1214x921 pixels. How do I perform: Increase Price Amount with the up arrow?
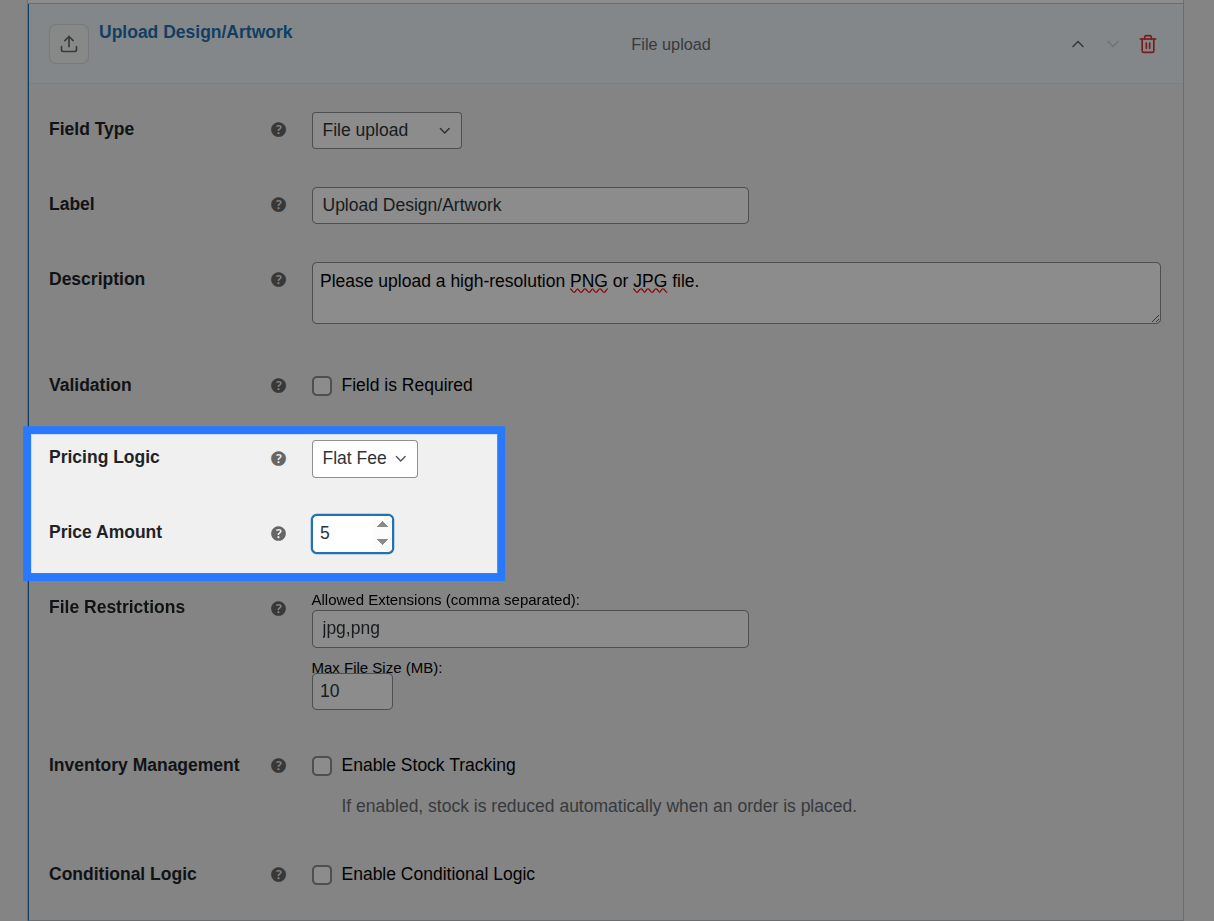coord(382,525)
